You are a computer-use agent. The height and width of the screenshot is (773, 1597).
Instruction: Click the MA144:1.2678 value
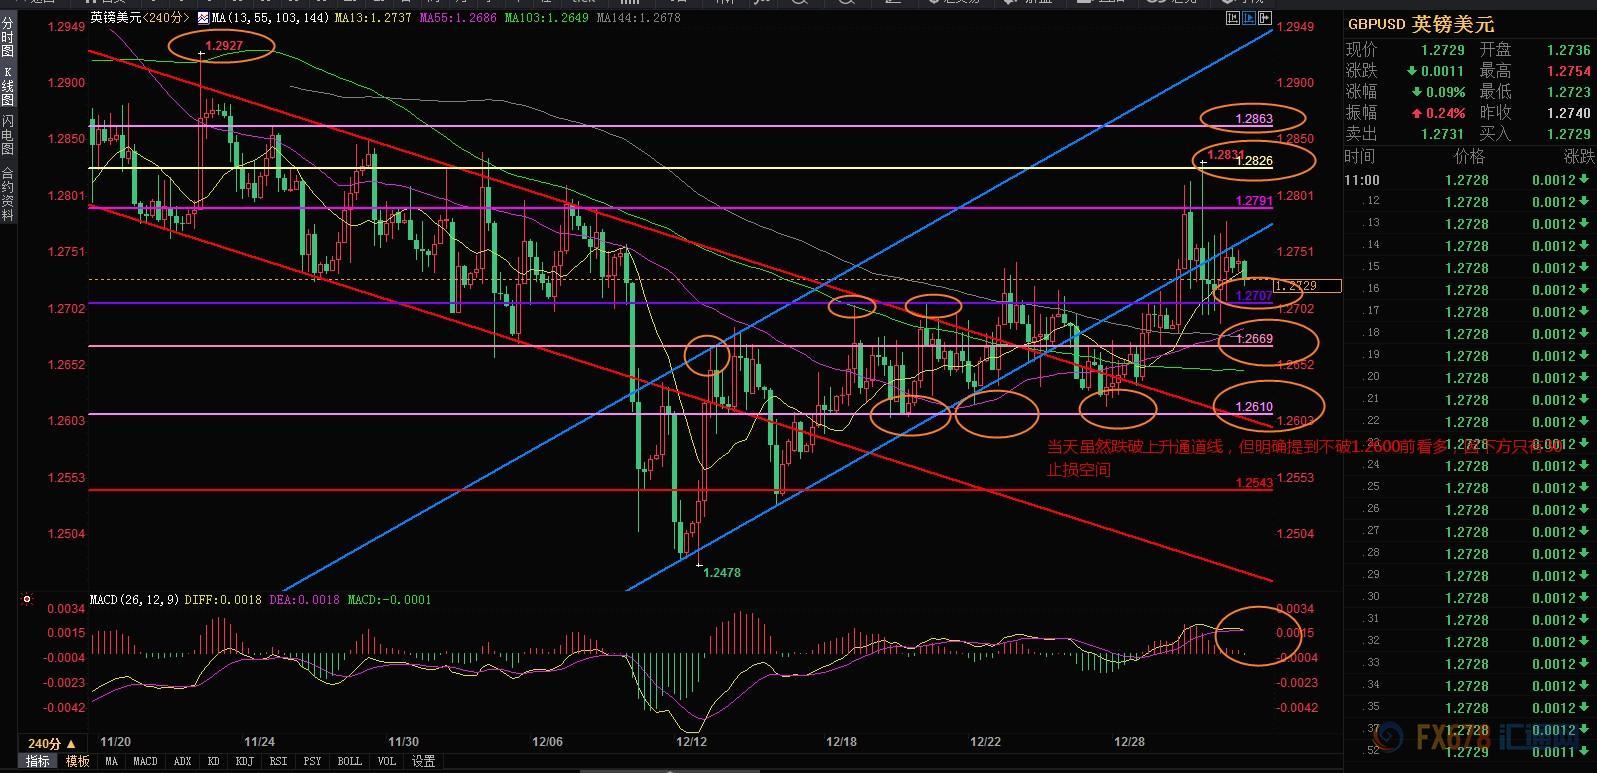(x=638, y=18)
